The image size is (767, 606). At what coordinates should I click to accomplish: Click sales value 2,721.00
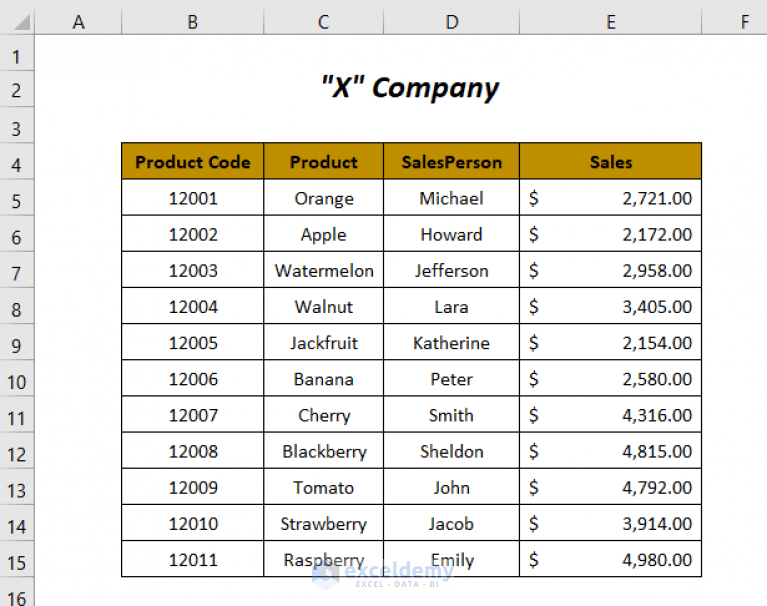tap(610, 198)
